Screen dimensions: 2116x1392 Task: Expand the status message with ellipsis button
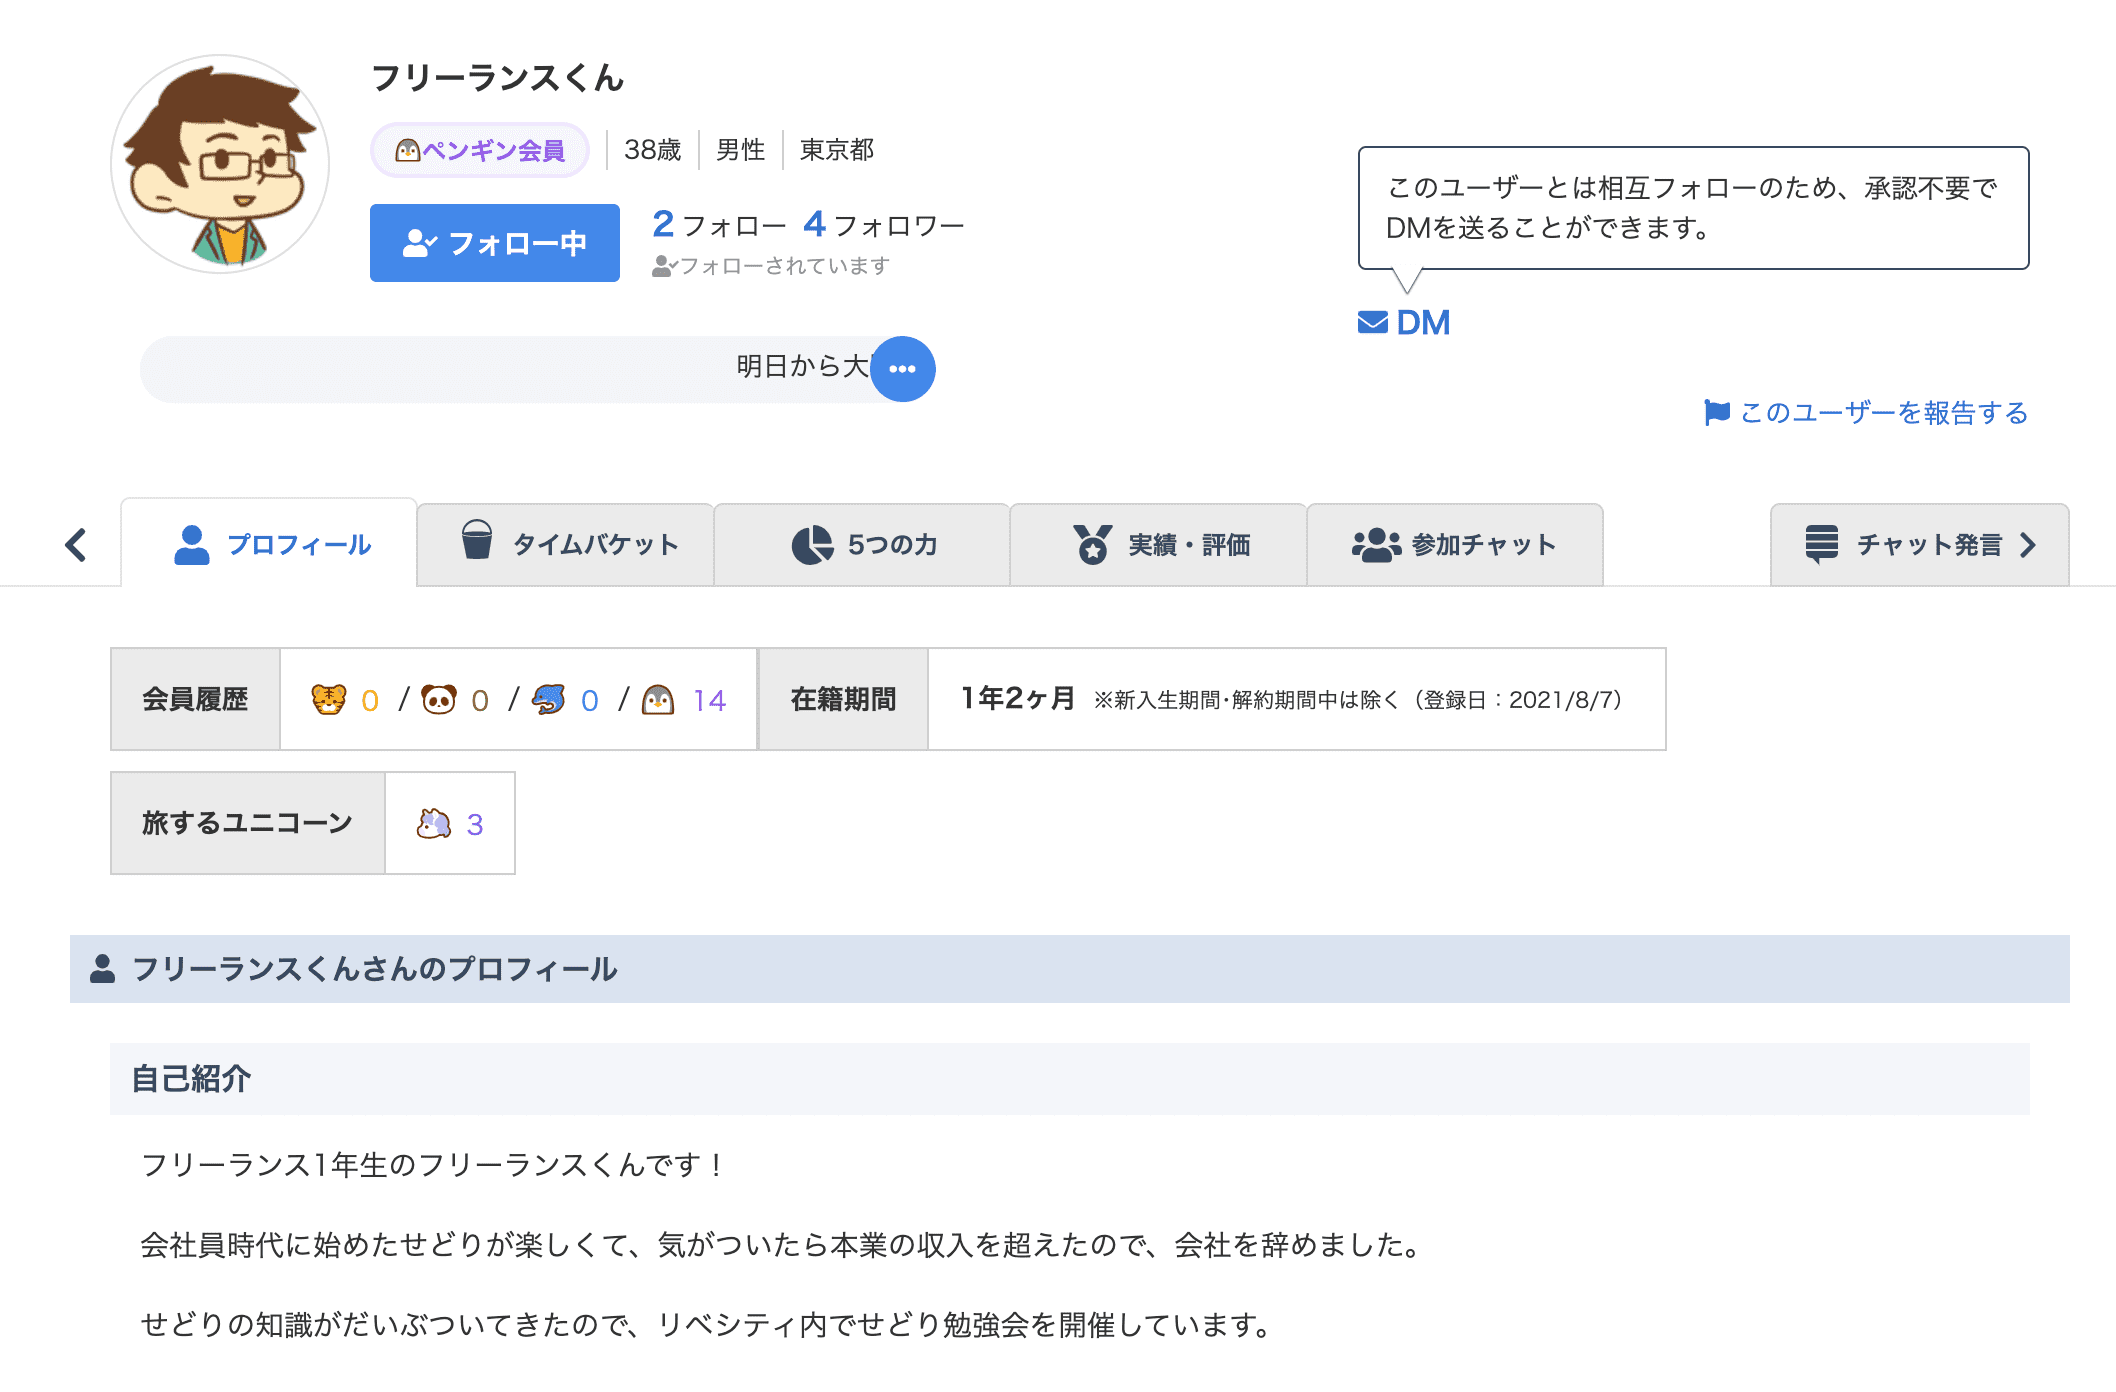902,369
